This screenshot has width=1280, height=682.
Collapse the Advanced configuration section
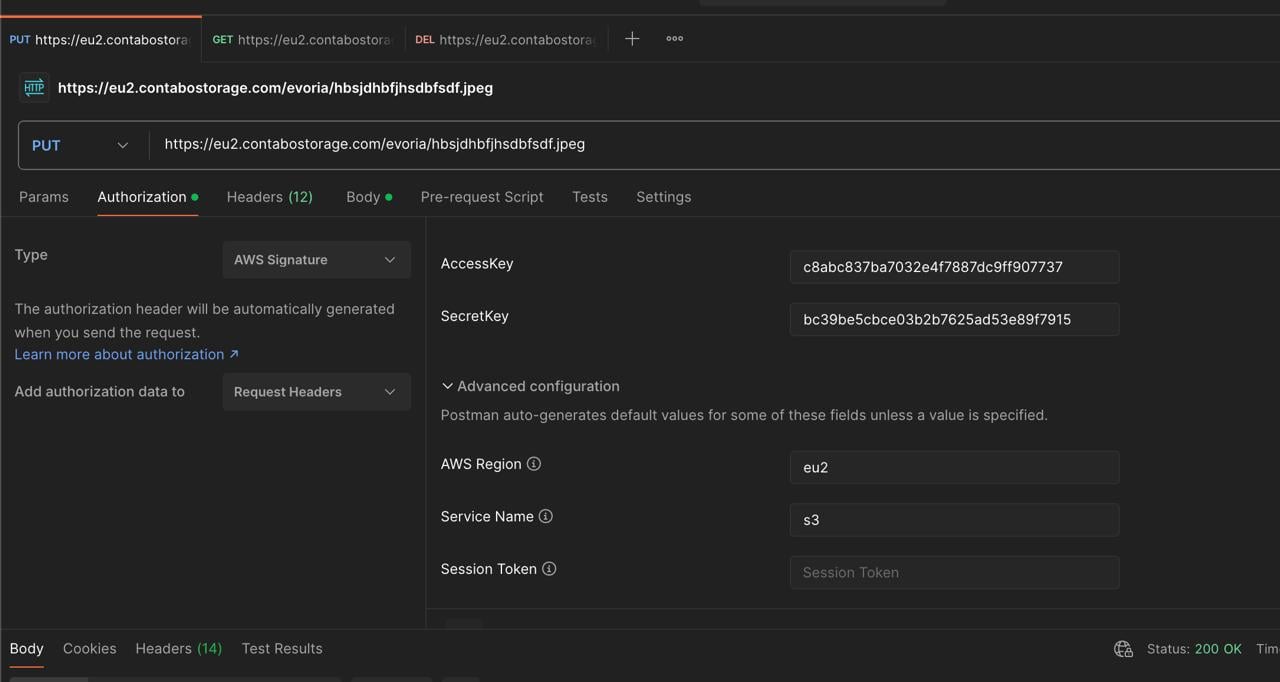[x=530, y=386]
